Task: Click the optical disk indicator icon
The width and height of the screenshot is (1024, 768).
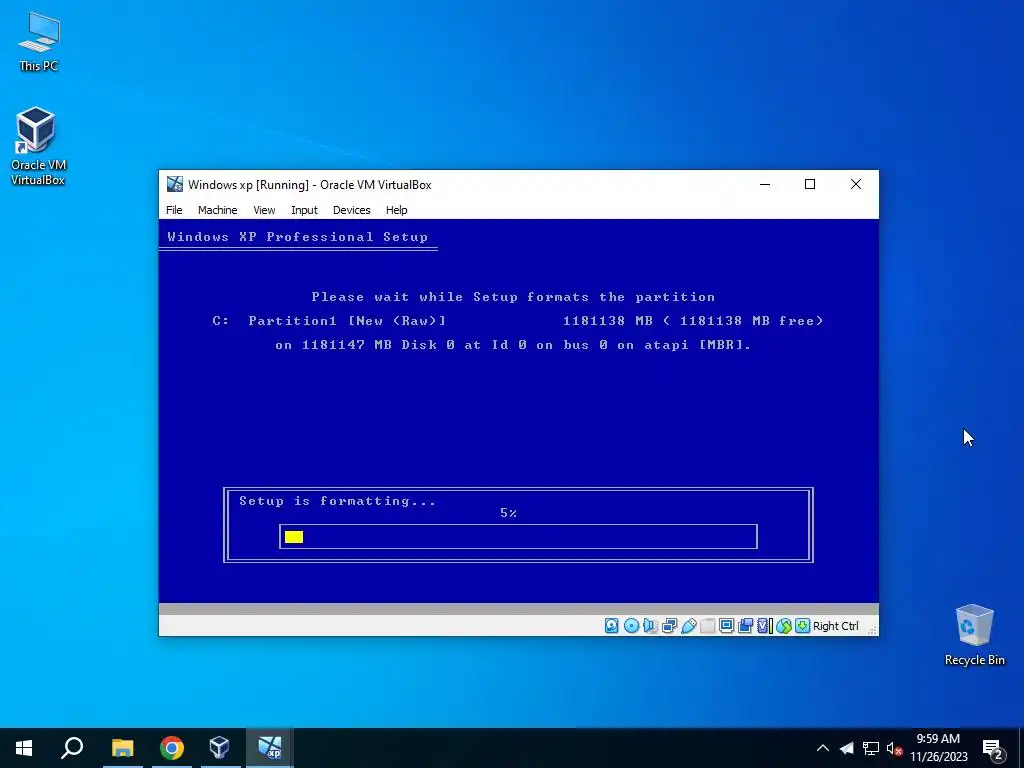Action: point(631,626)
